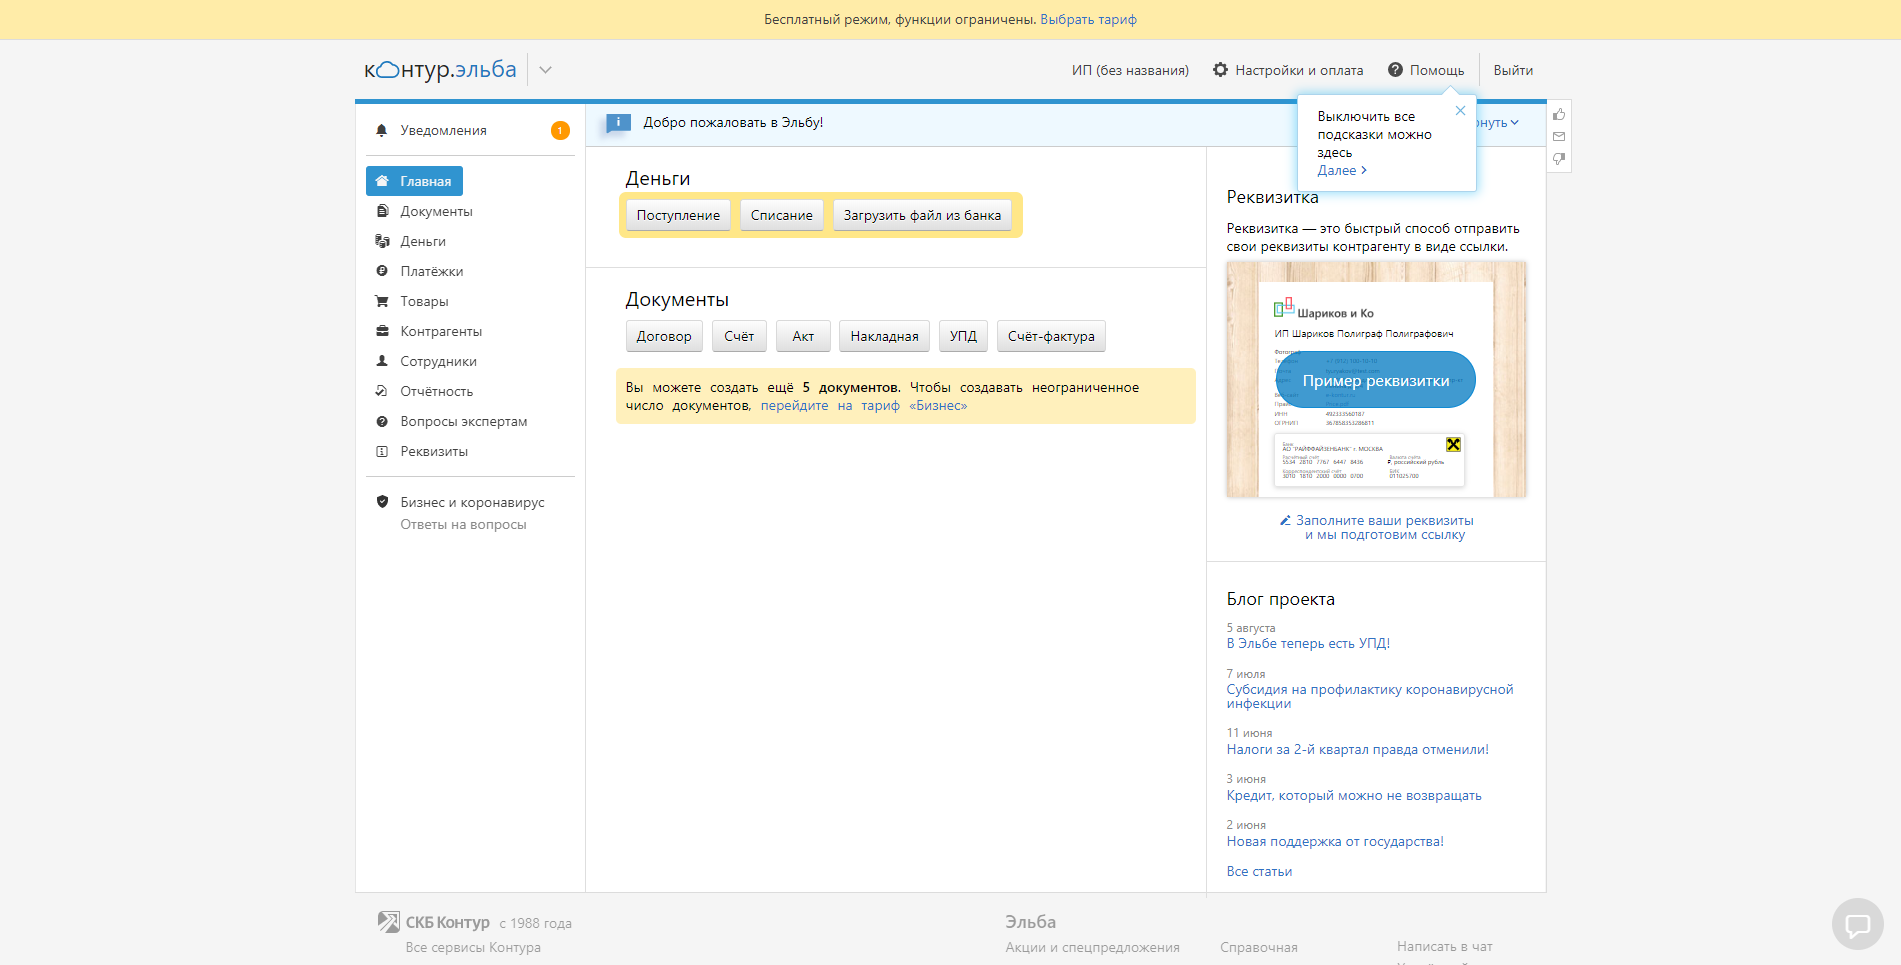The height and width of the screenshot is (965, 1901).
Task: Click the icon beside Реквизиты in sidebar
Action: [381, 451]
